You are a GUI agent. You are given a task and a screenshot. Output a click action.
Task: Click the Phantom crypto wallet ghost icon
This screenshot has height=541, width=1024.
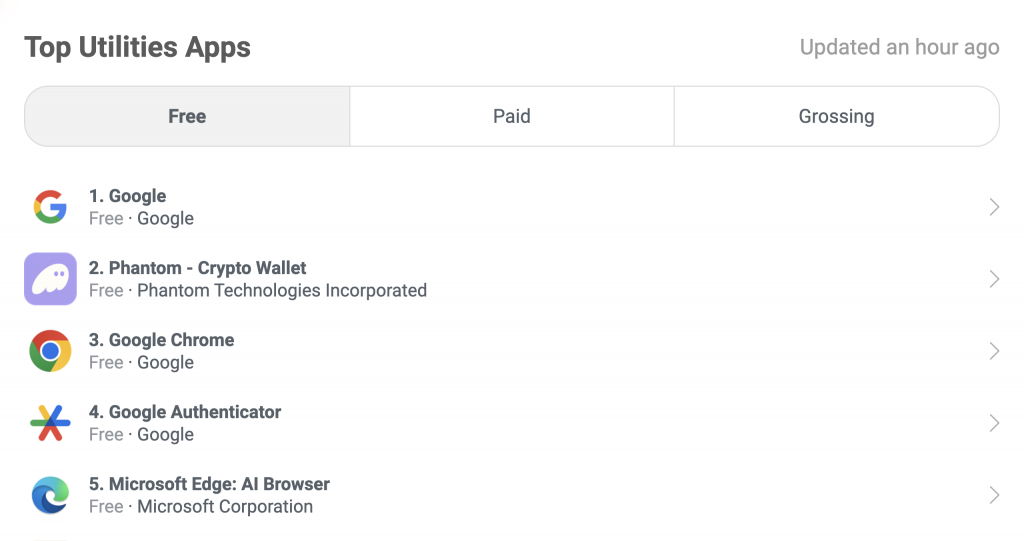pyautogui.click(x=50, y=279)
